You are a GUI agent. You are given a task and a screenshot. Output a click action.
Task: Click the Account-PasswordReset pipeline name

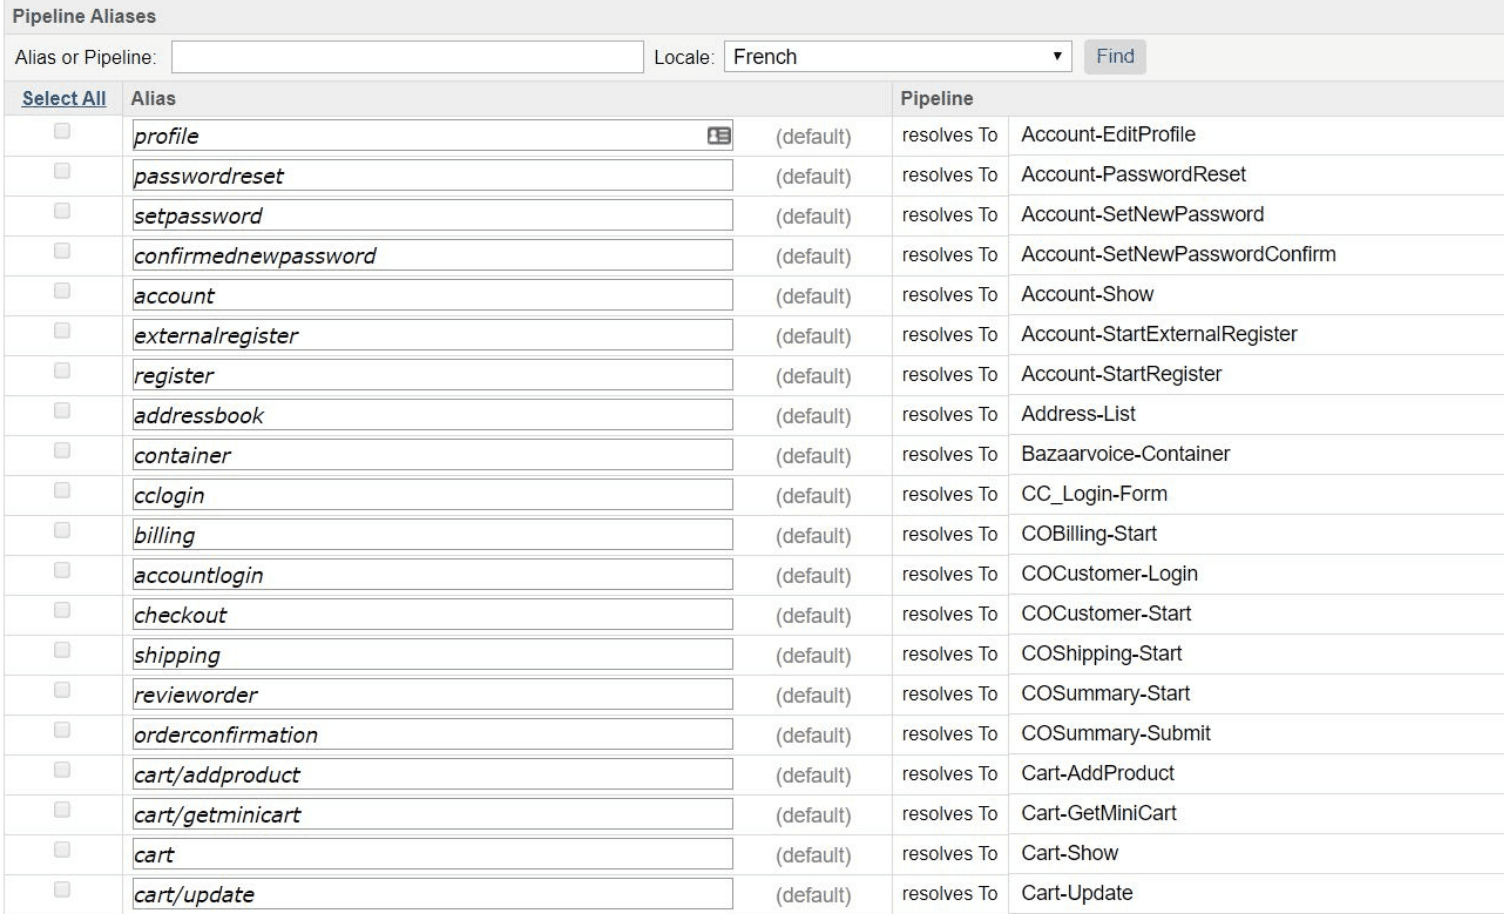(x=1133, y=175)
